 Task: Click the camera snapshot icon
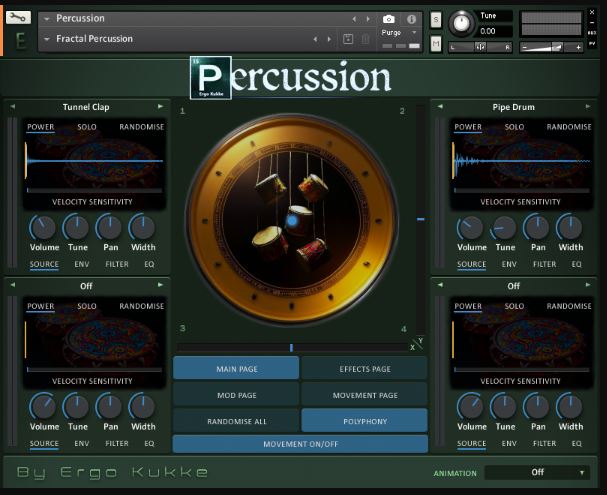(389, 19)
